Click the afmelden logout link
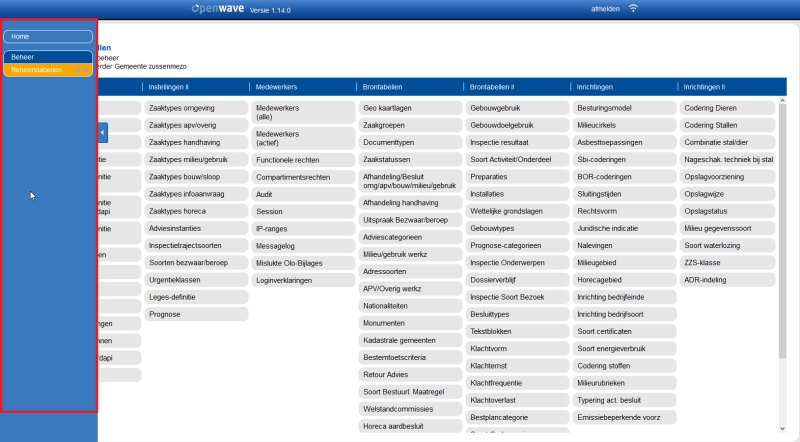800x442 pixels. tap(605, 9)
